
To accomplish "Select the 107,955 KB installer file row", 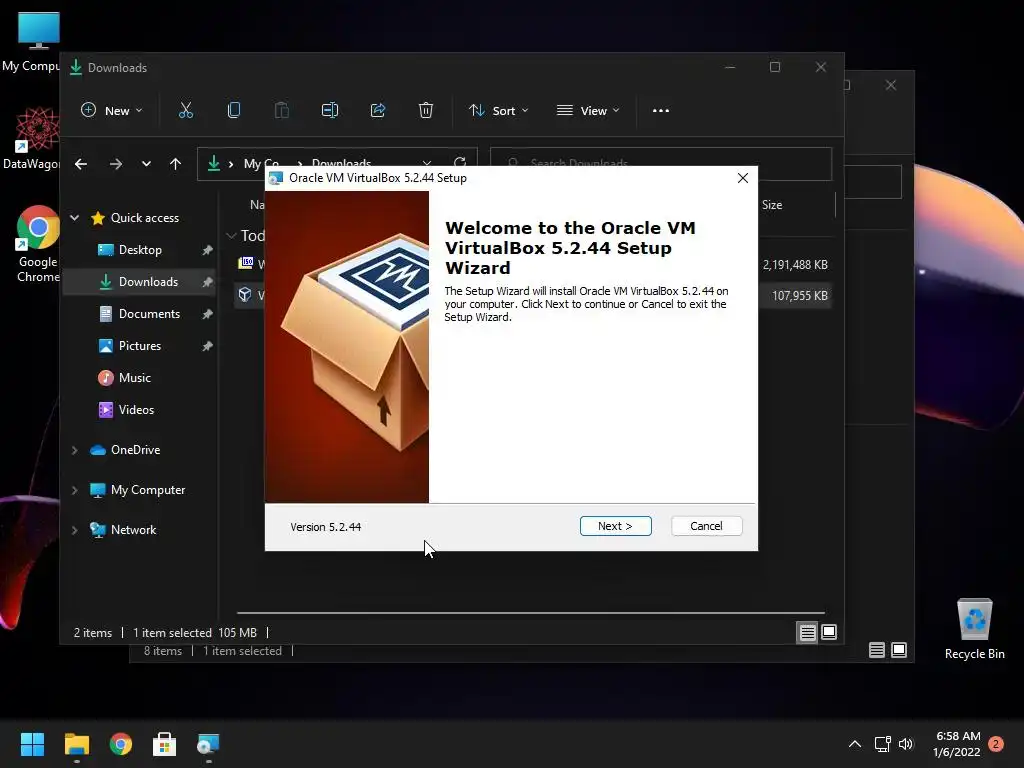I will (x=532, y=295).
